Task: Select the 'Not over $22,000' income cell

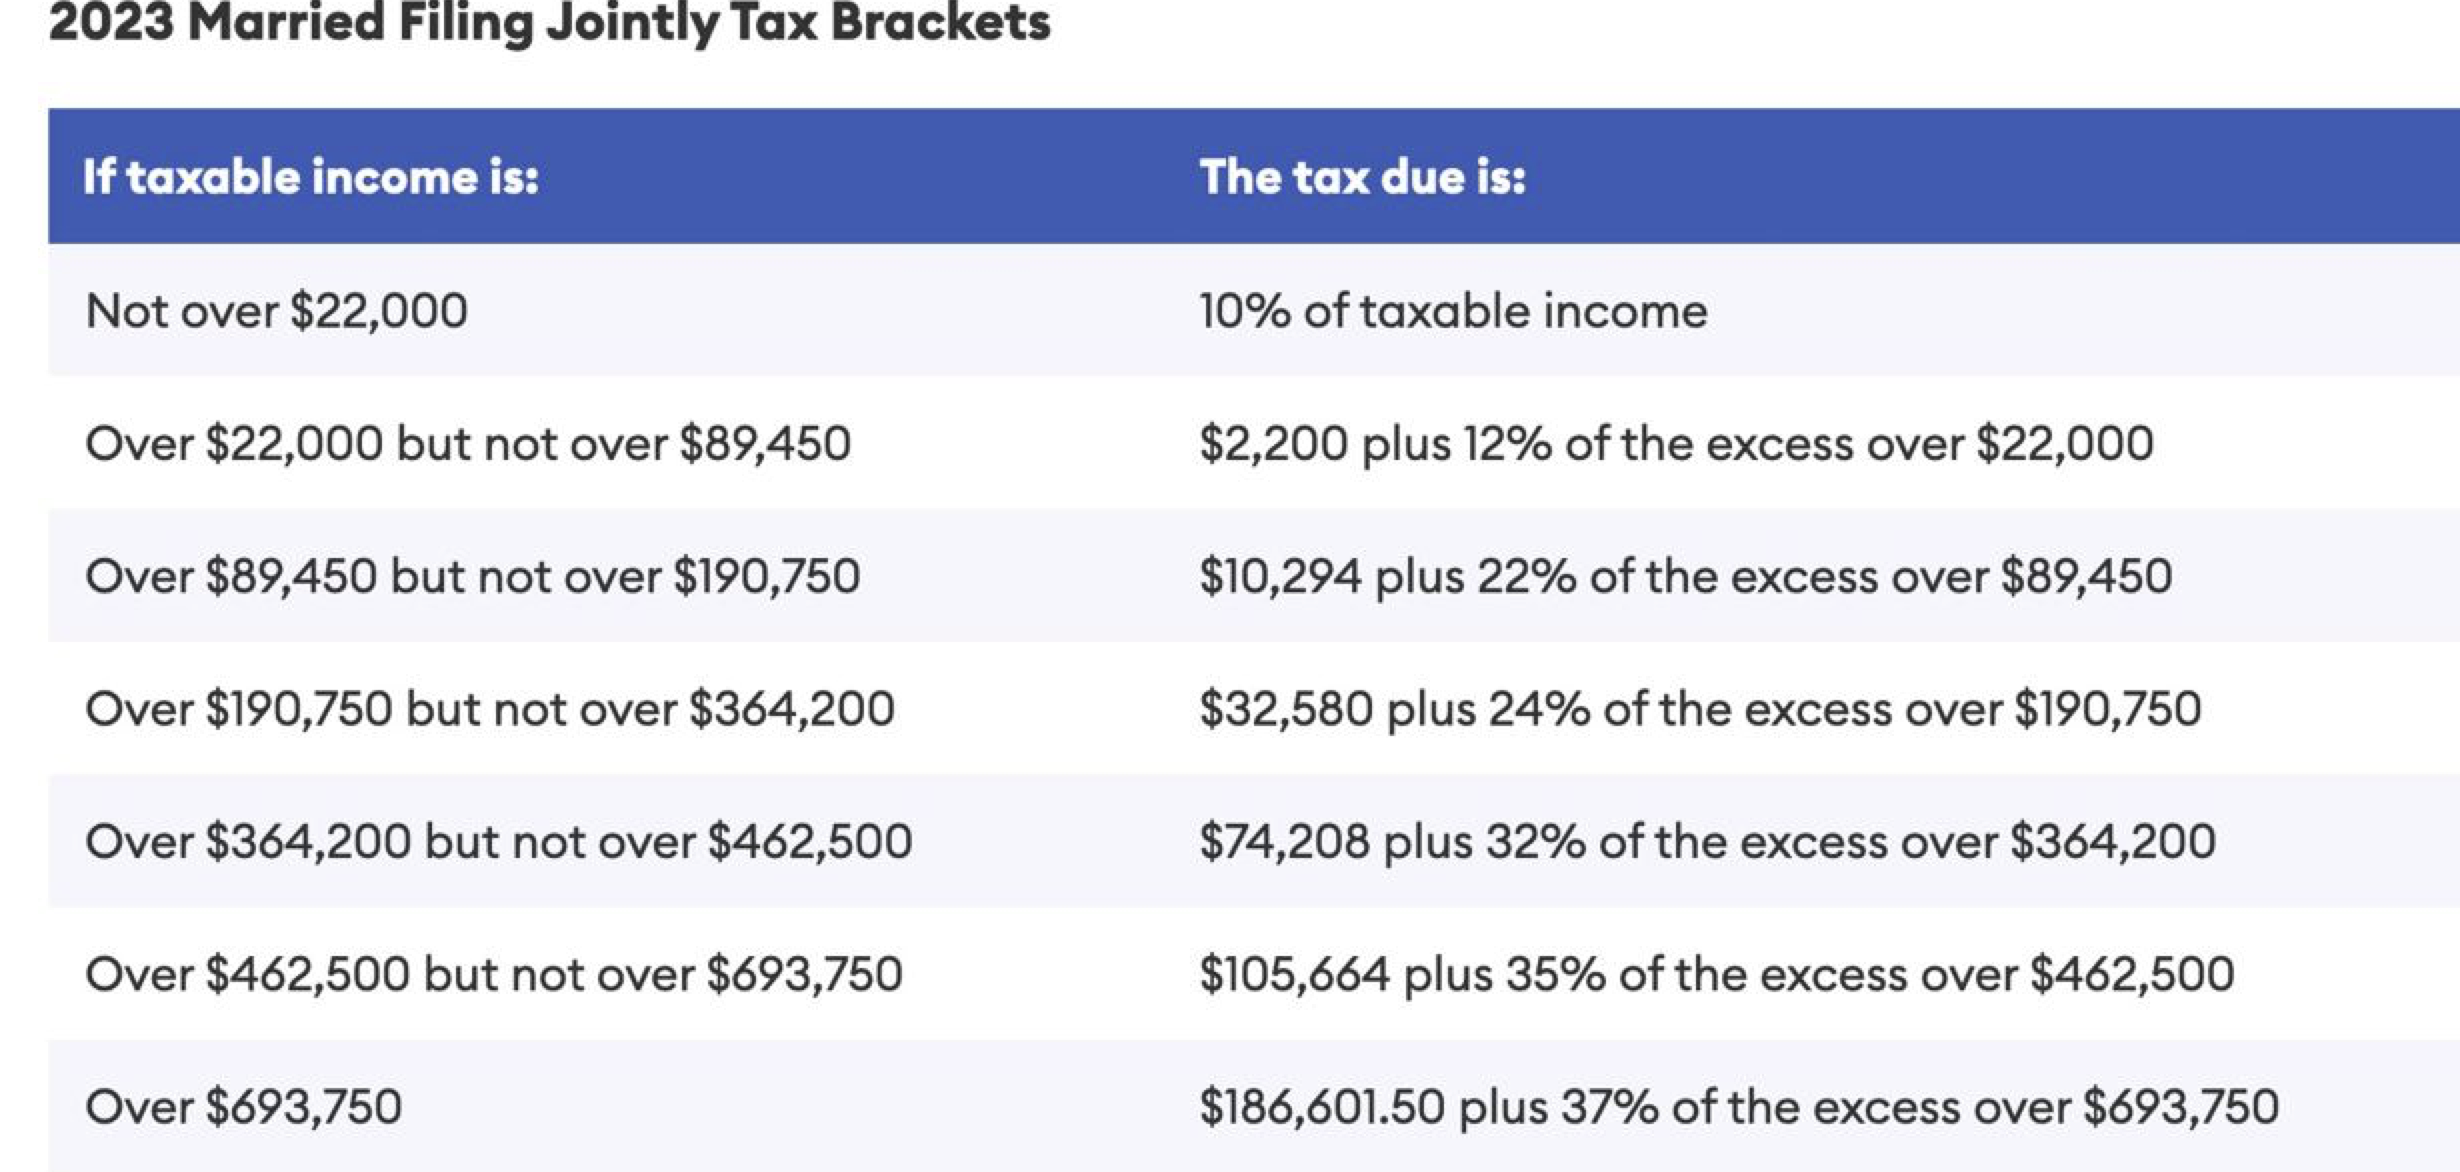Action: tap(276, 311)
